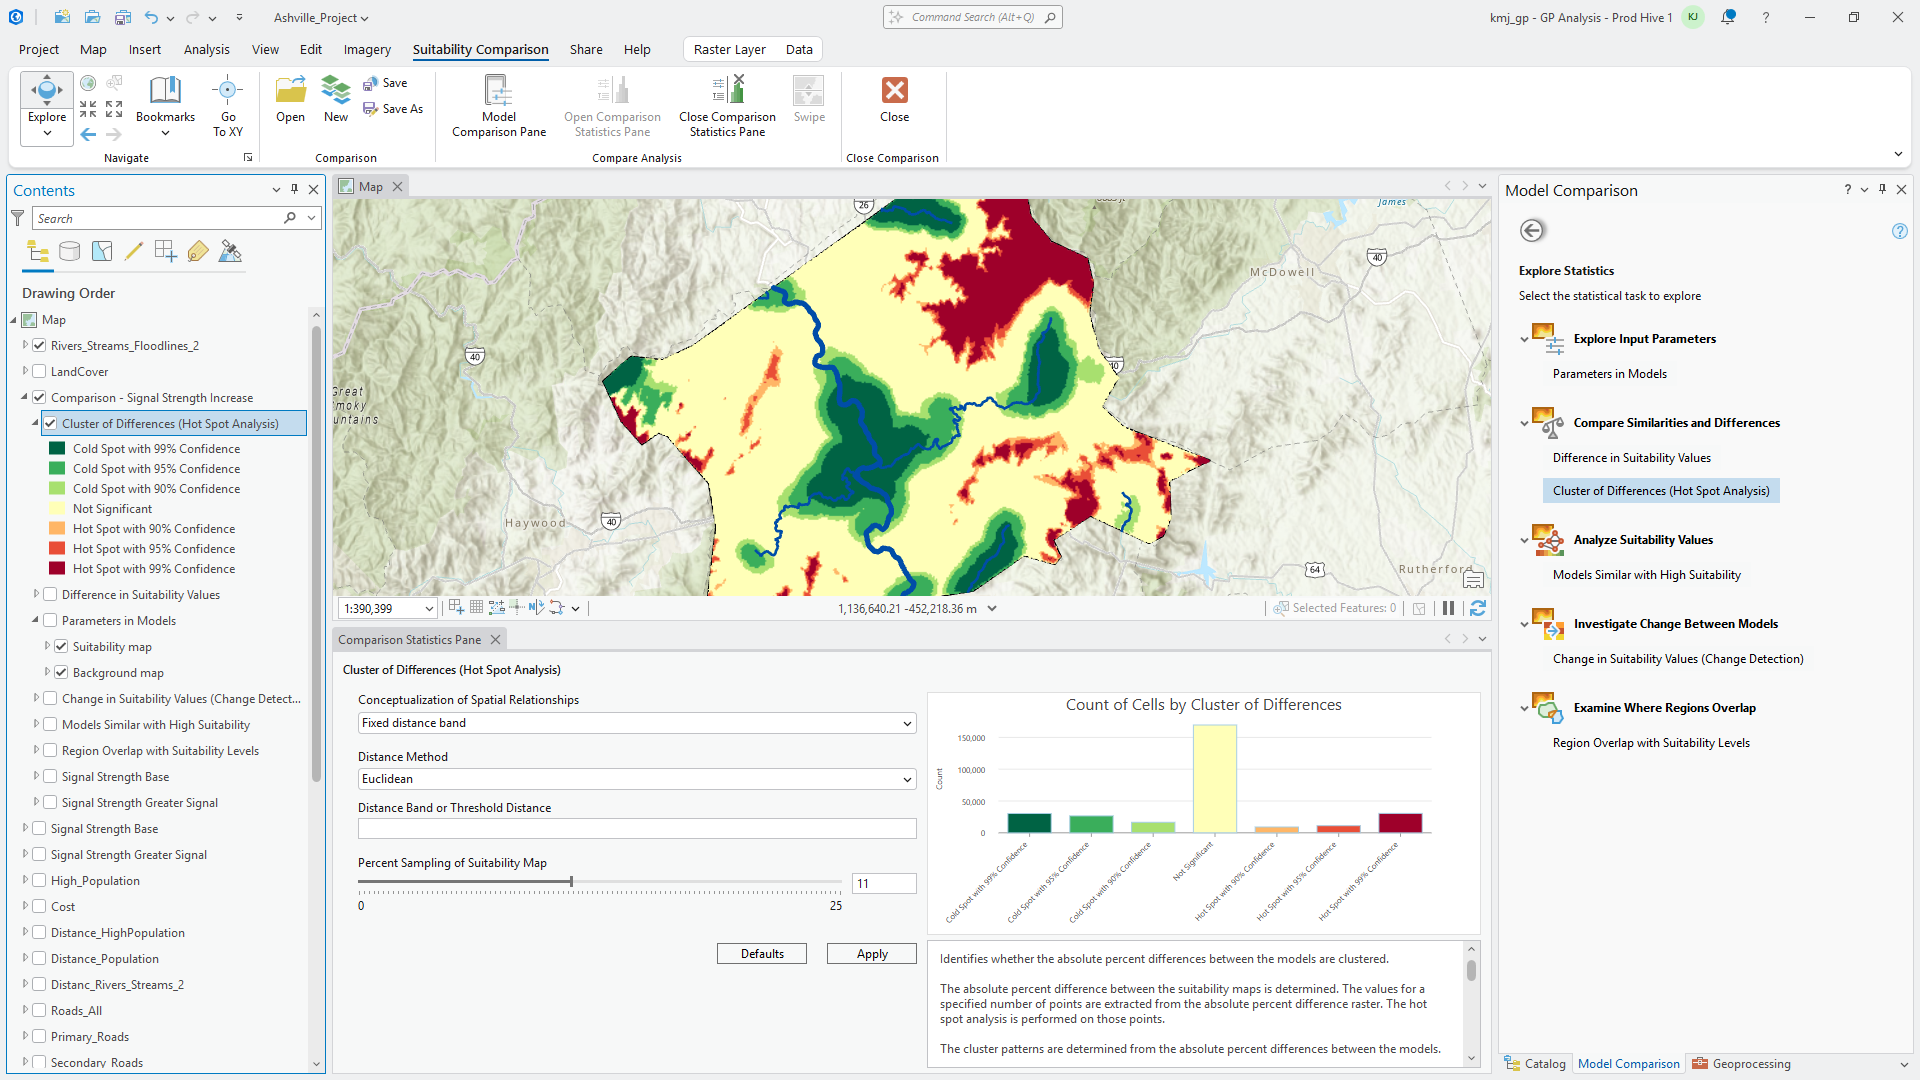
Task: Click the Defaults button
Action: point(761,953)
